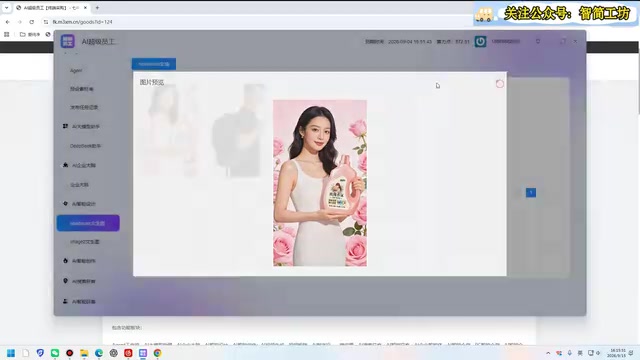The height and width of the screenshot is (360, 640).
Task: Click the AI large-model assistant section icon
Action: pyautogui.click(x=65, y=126)
